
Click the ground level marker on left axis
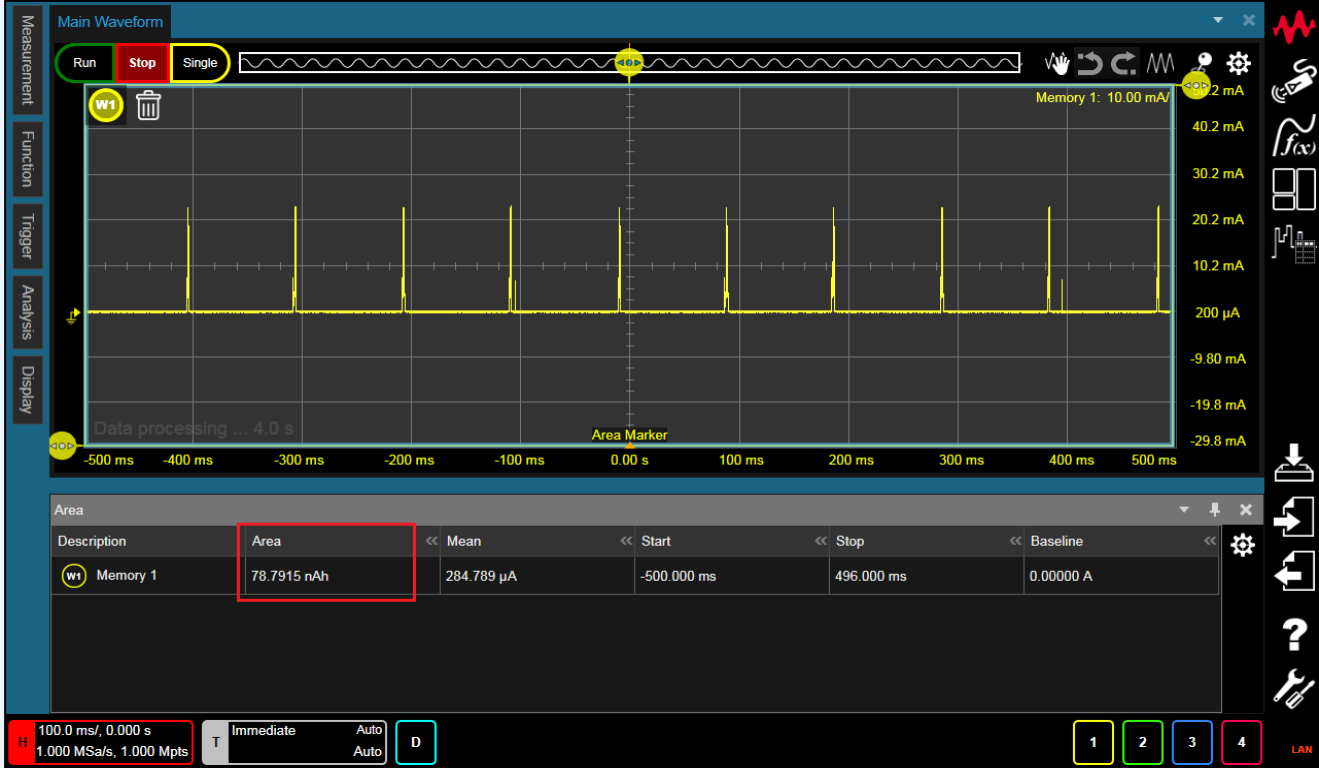tap(73, 316)
